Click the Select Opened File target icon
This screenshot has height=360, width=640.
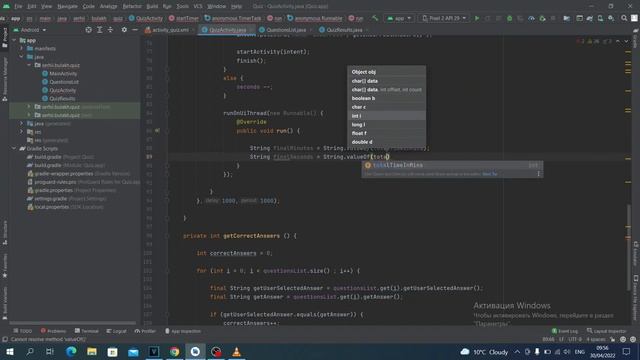point(89,30)
